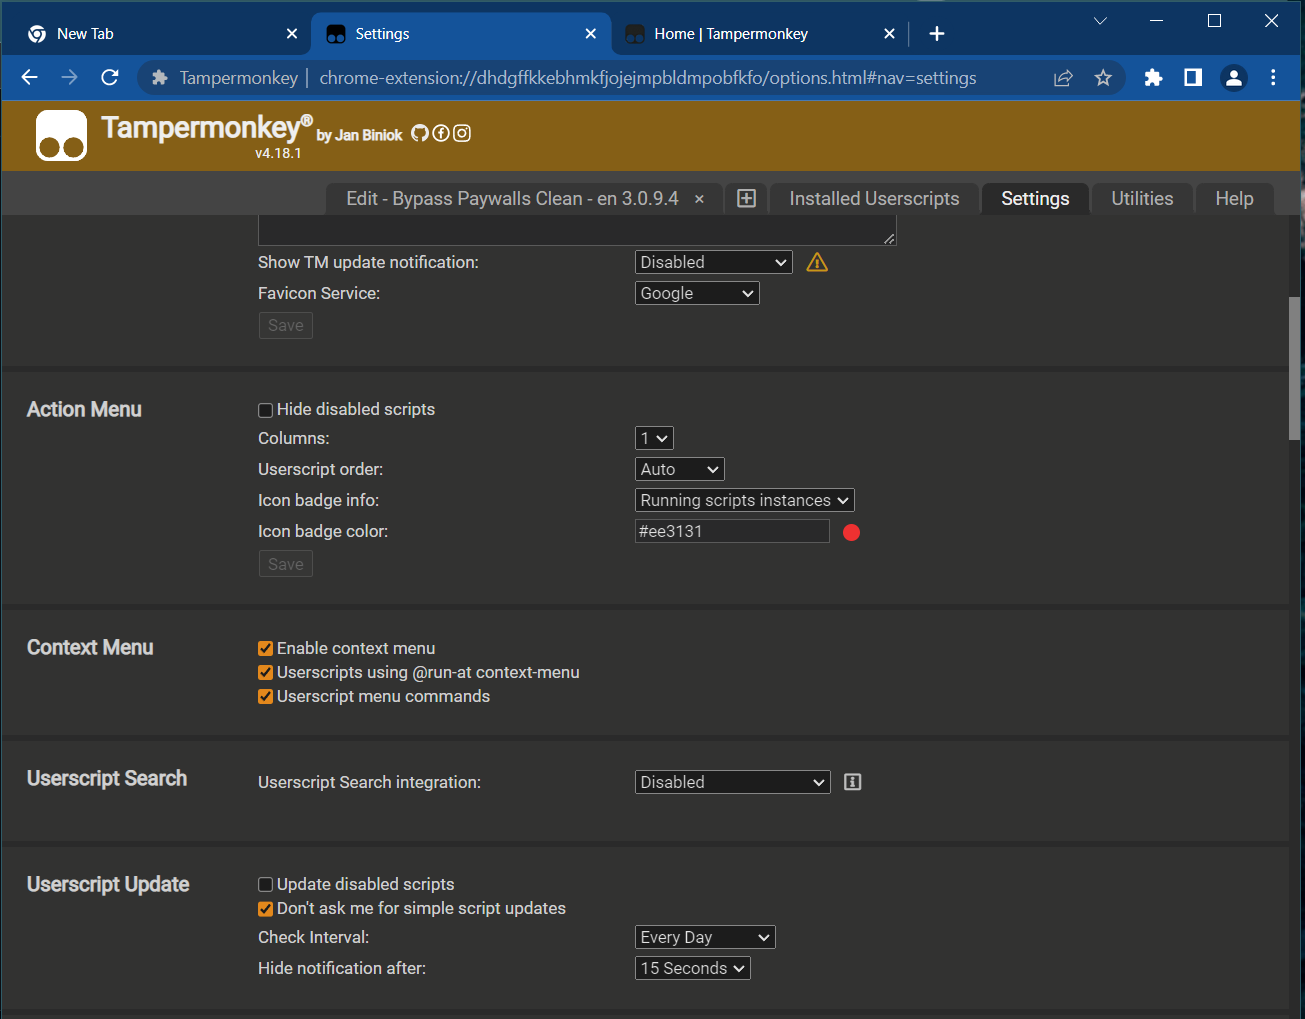Open Tampermonkey GitHub icon link
This screenshot has width=1305, height=1019.
click(420, 133)
